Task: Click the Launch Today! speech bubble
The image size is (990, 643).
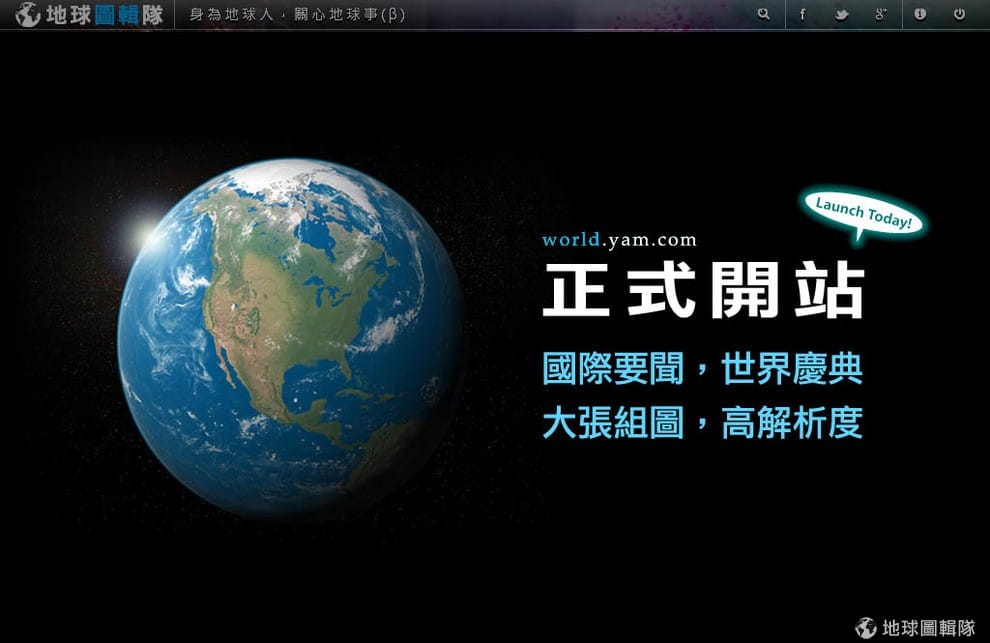Action: point(863,213)
